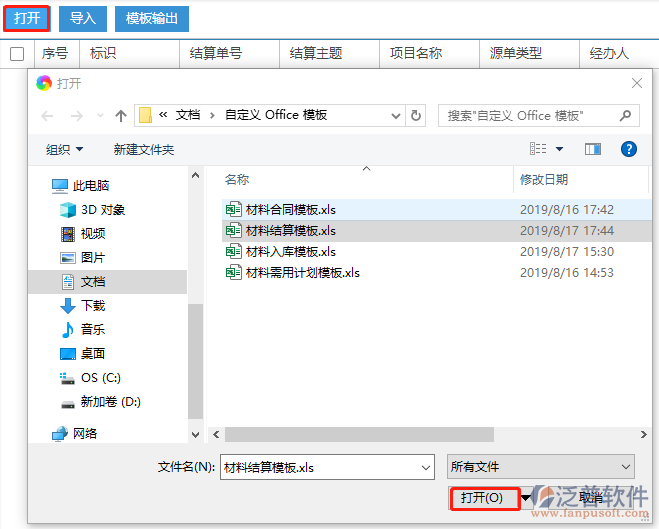Viewport: 659px width, 529px height.
Task: Sort files by the 名称 column
Action: tap(237, 180)
